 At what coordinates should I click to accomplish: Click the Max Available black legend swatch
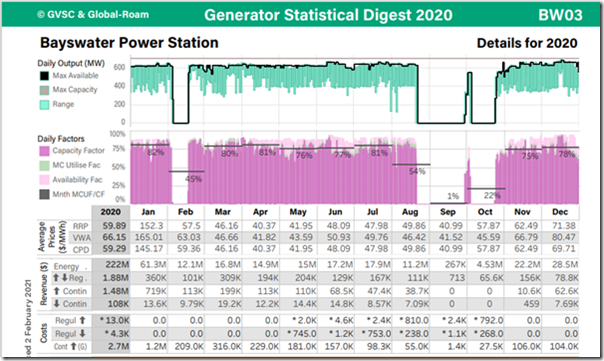click(44, 76)
